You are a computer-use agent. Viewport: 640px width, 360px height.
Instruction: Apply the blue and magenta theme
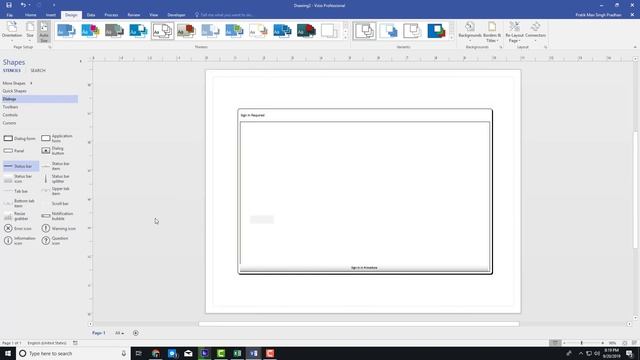90,31
